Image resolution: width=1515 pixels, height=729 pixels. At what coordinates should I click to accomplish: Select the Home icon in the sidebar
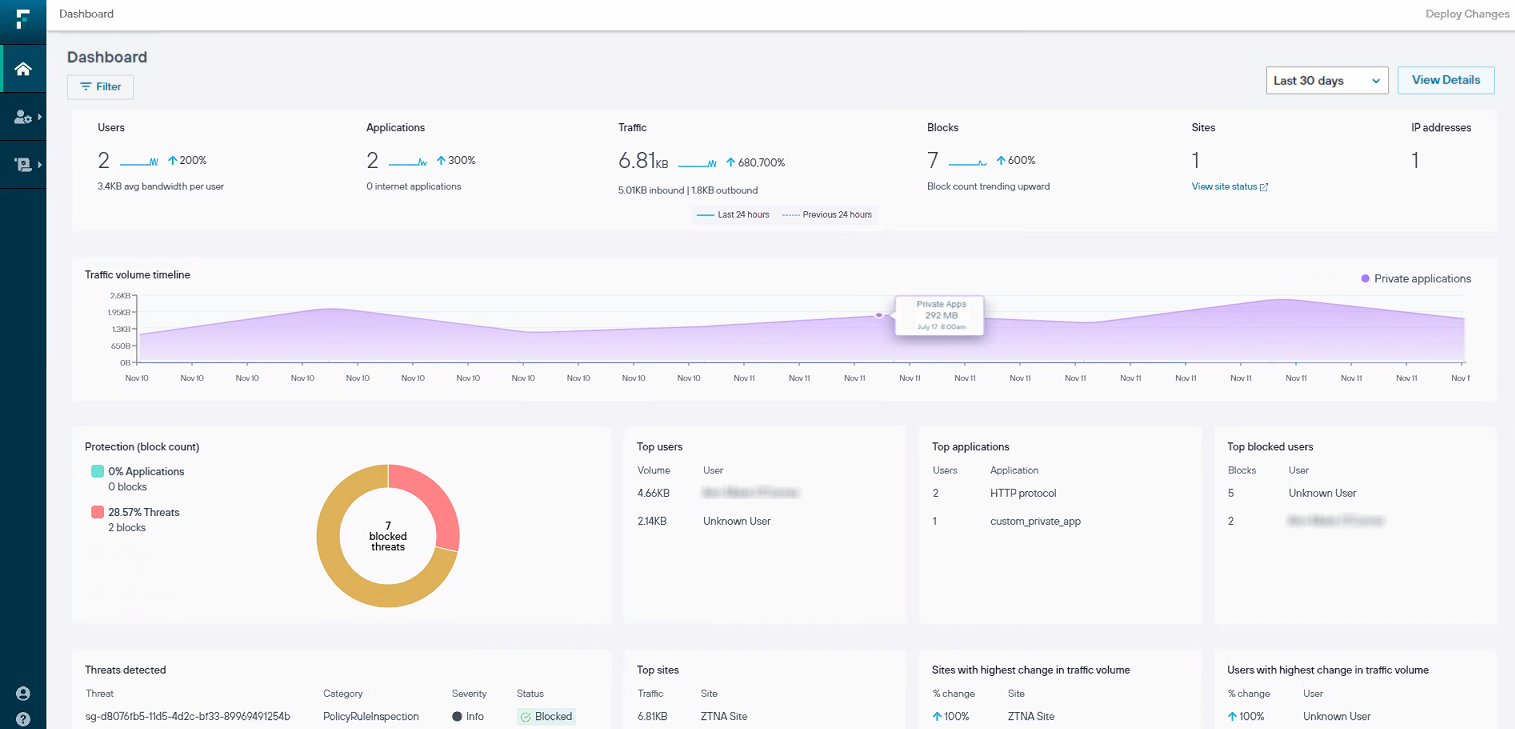[x=22, y=67]
